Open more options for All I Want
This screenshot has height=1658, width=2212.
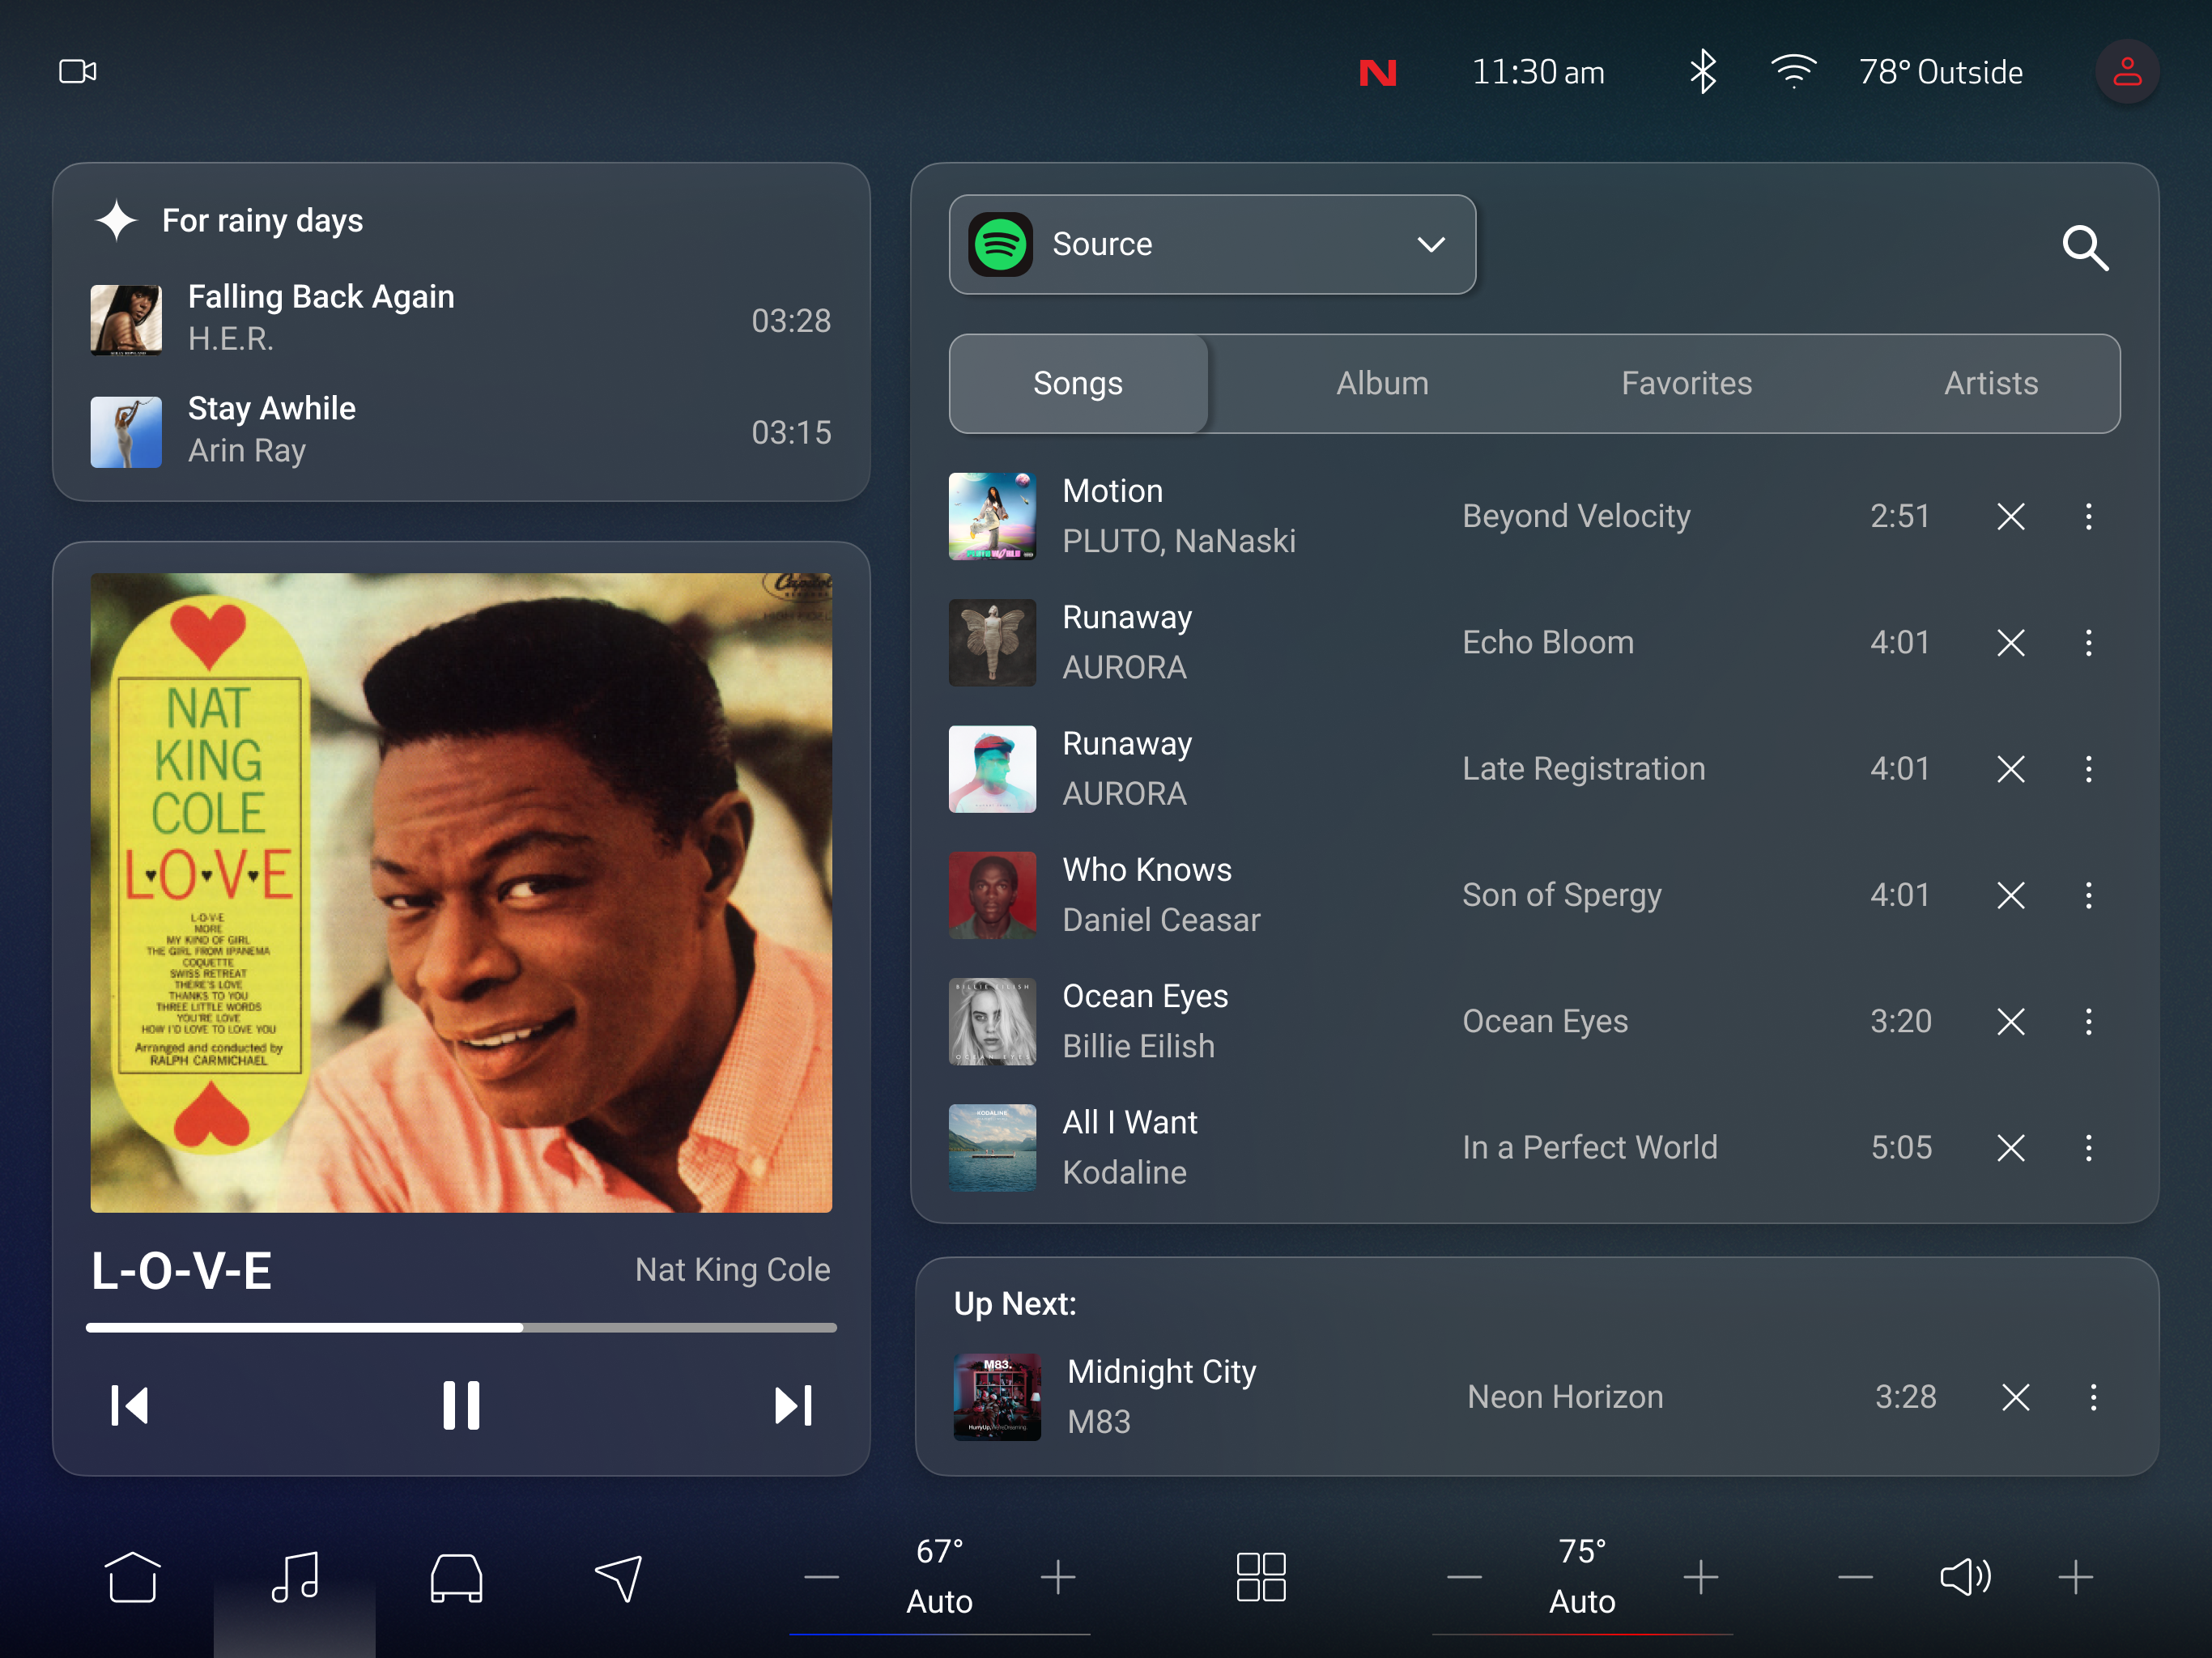pos(2088,1147)
